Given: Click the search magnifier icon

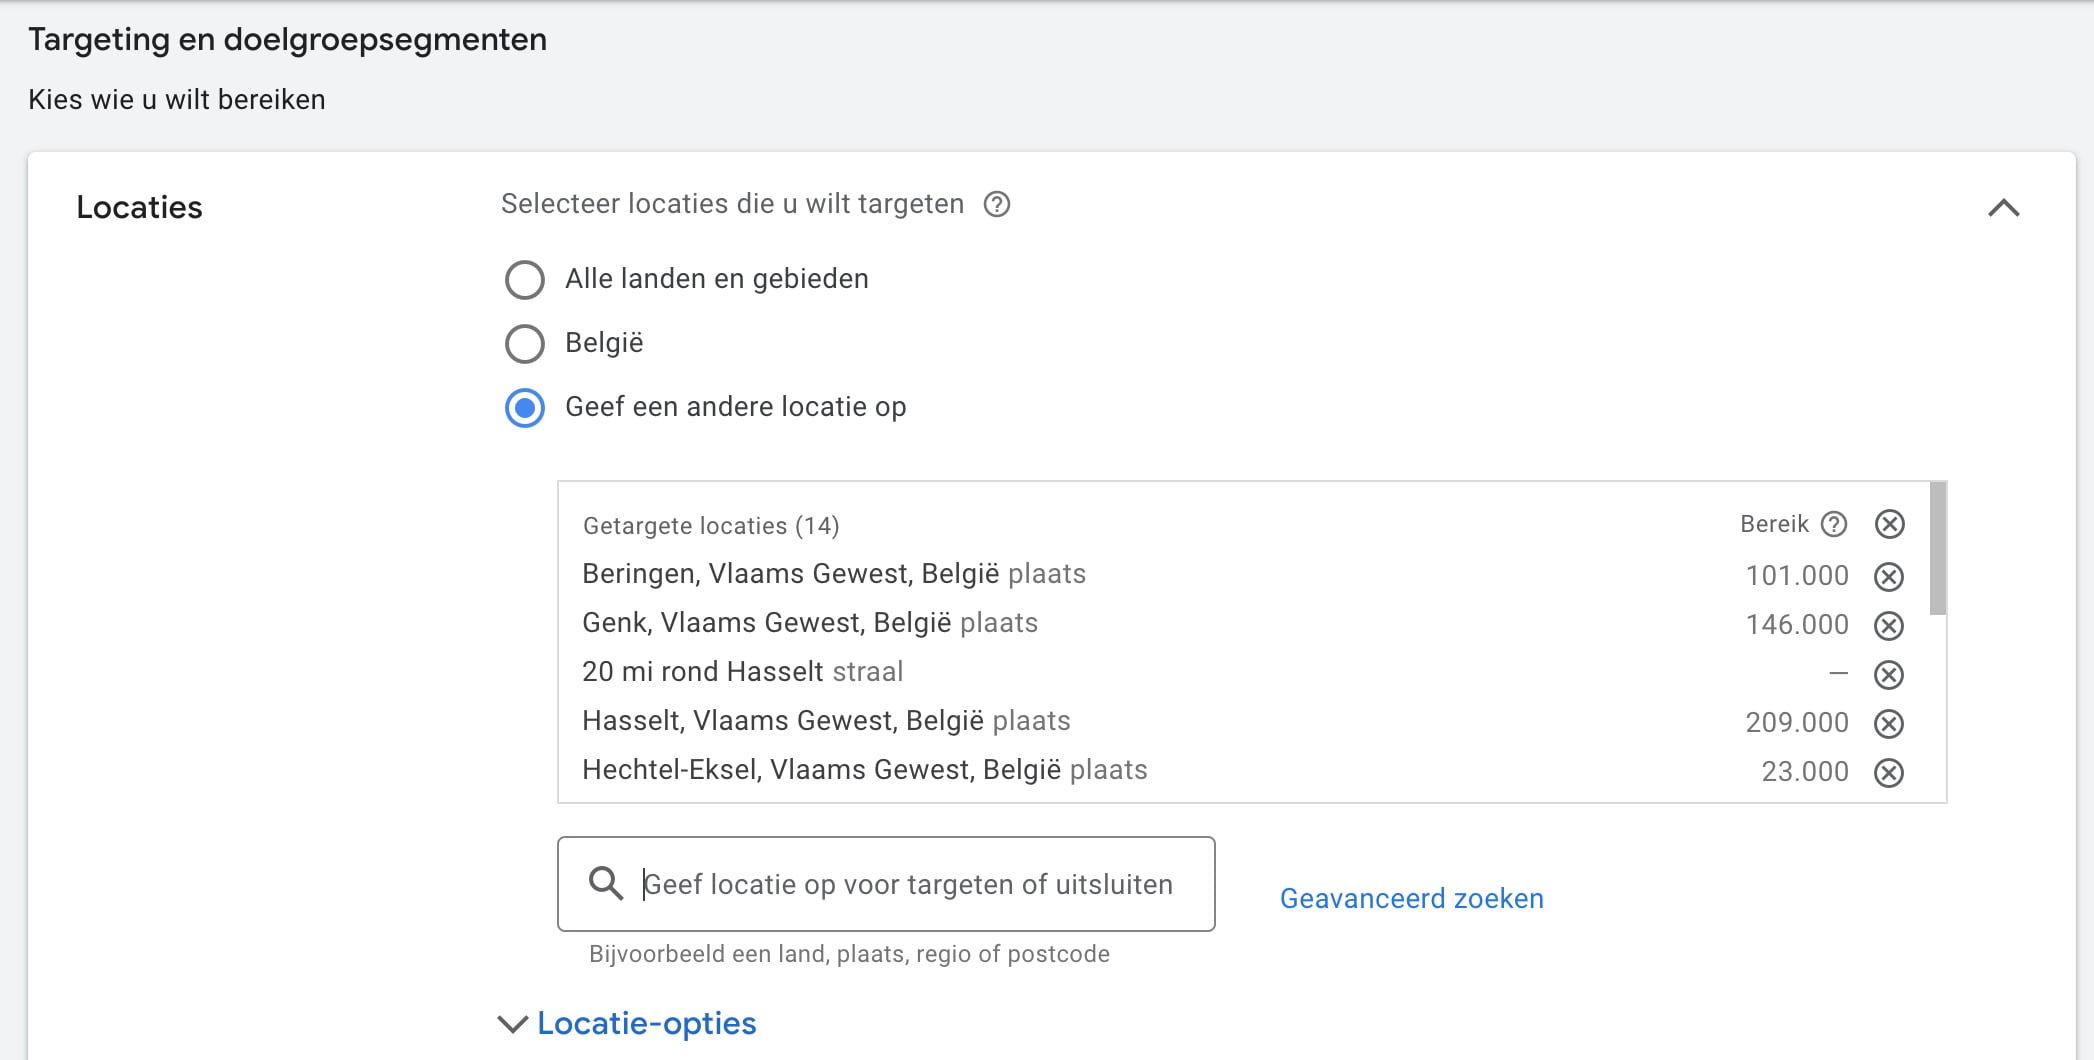Looking at the screenshot, I should click(606, 884).
